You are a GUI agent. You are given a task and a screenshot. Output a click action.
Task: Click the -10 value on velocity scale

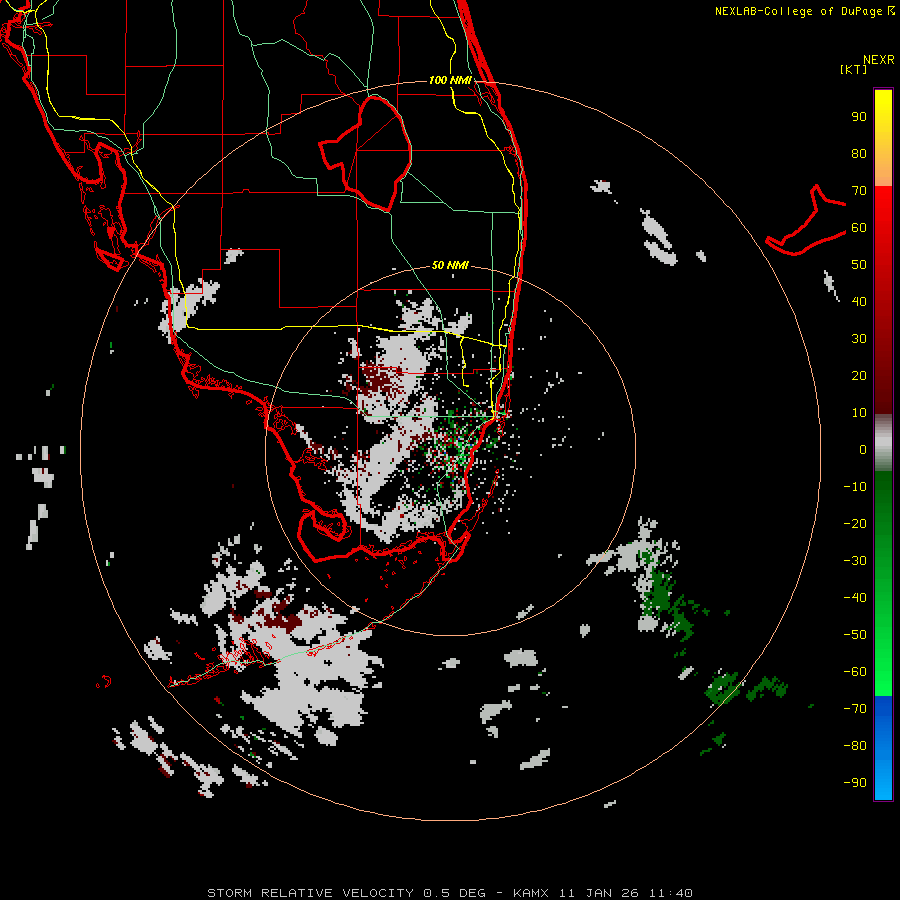[x=855, y=487]
